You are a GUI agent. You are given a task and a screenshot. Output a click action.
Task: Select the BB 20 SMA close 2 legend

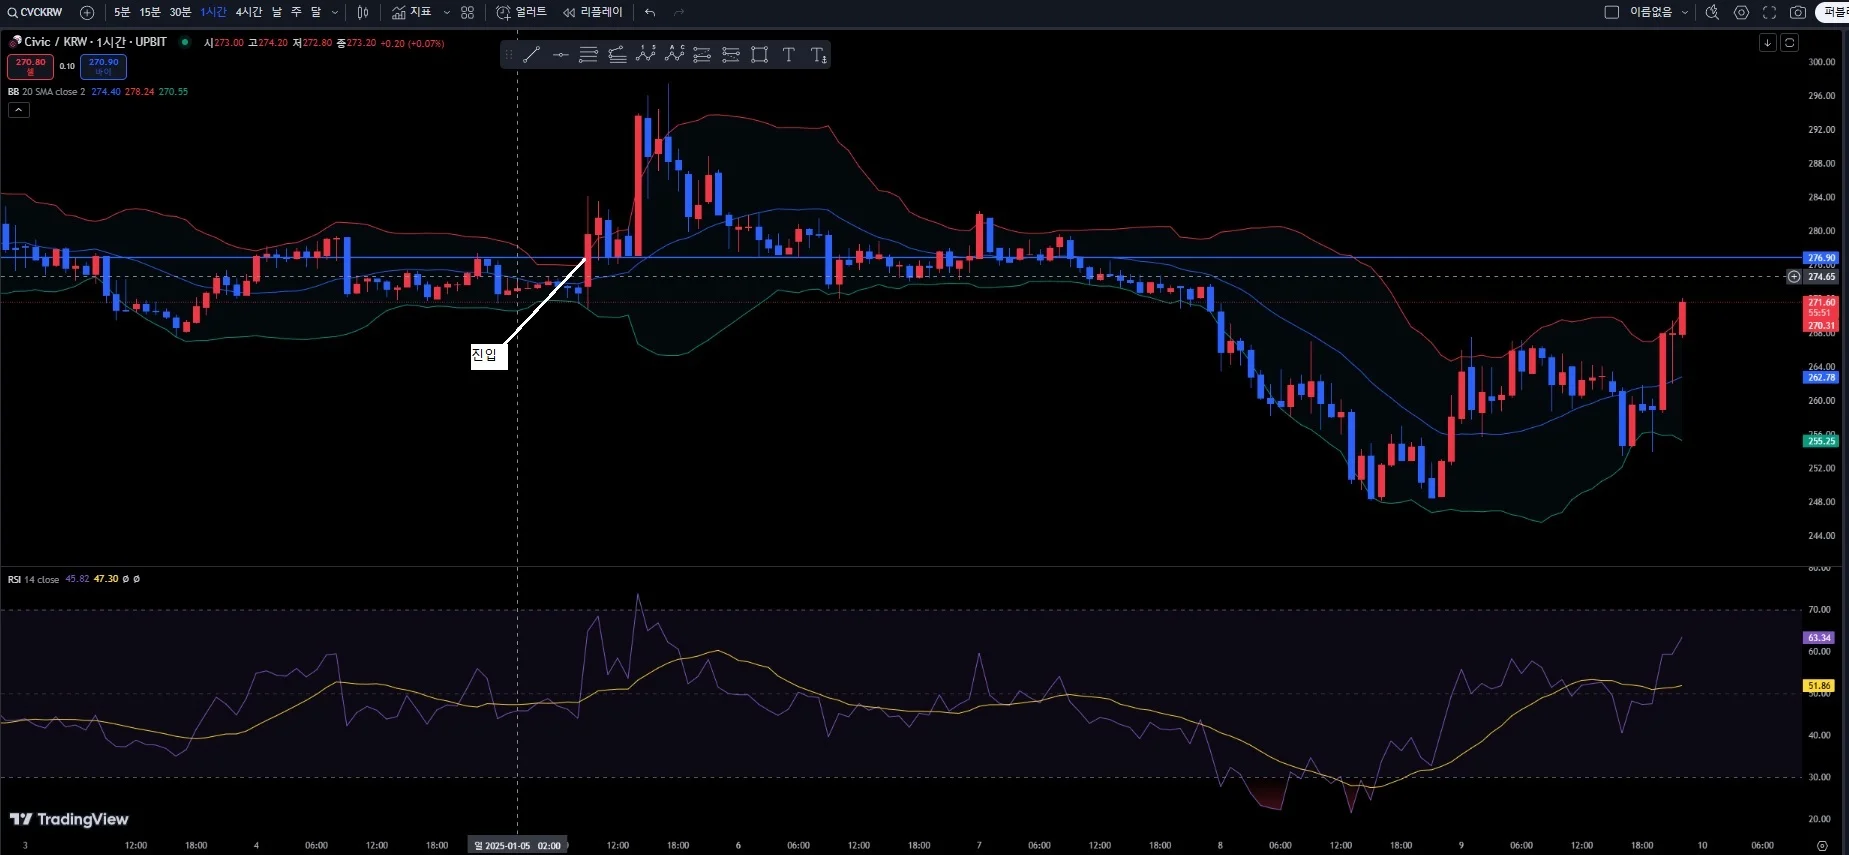47,92
